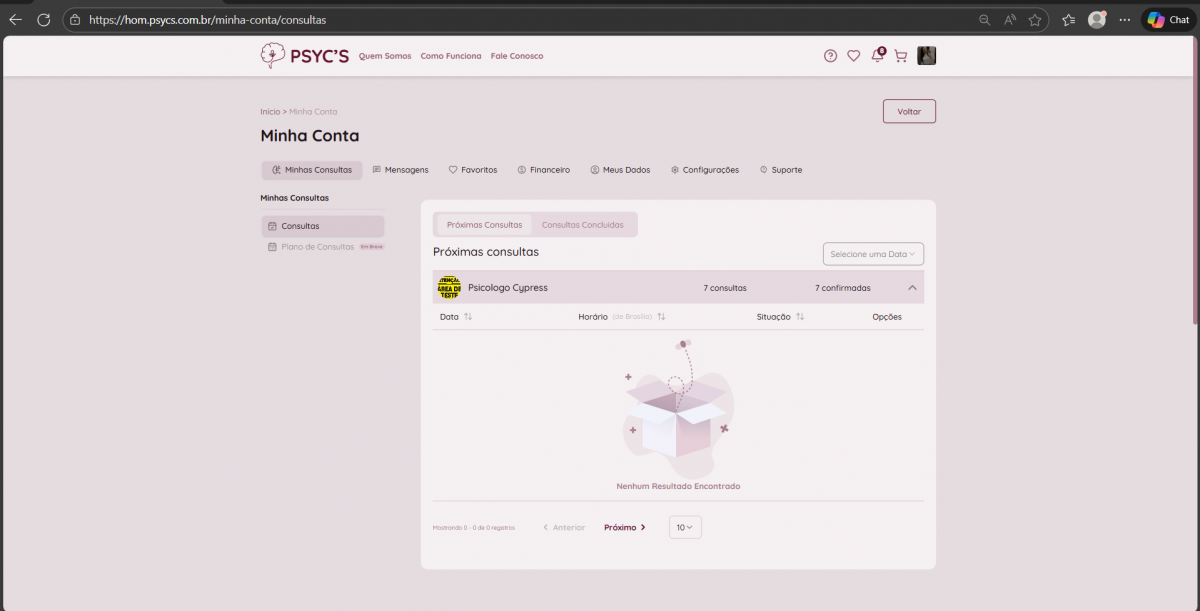Image resolution: width=1200 pixels, height=611 pixels.
Task: Click the Próximo pagination link
Action: (x=624, y=527)
